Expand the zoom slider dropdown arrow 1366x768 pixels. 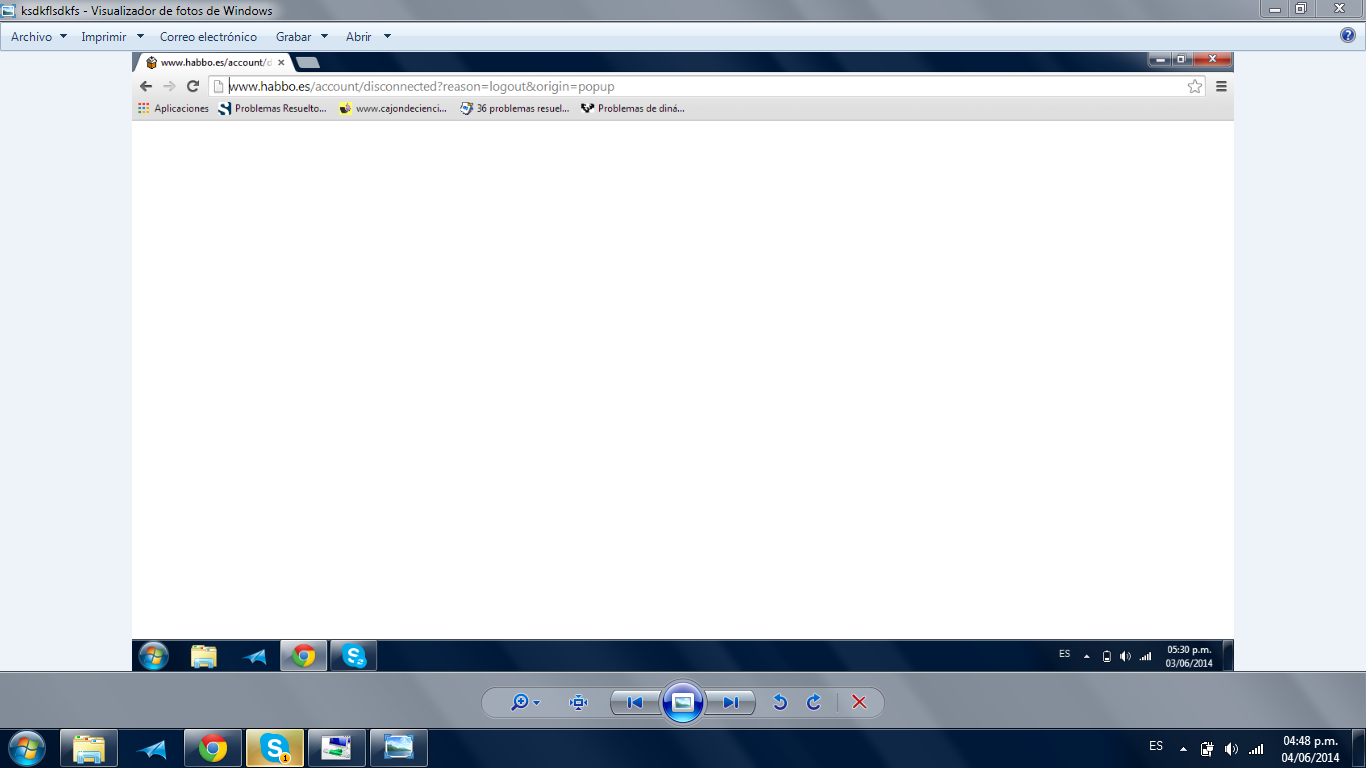(537, 703)
